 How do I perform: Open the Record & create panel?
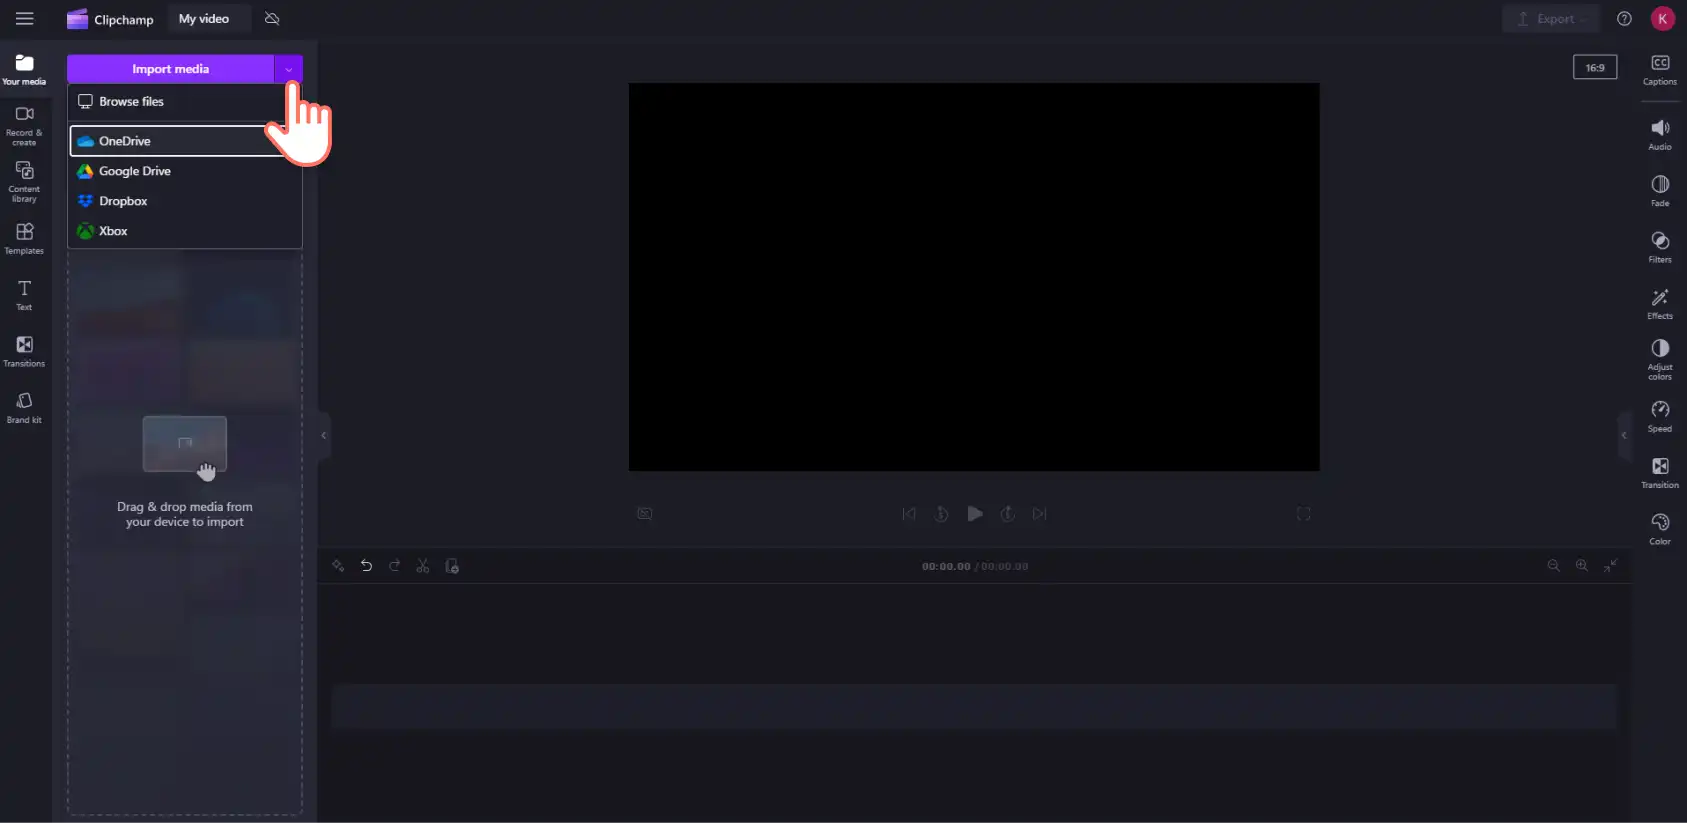coord(24,125)
